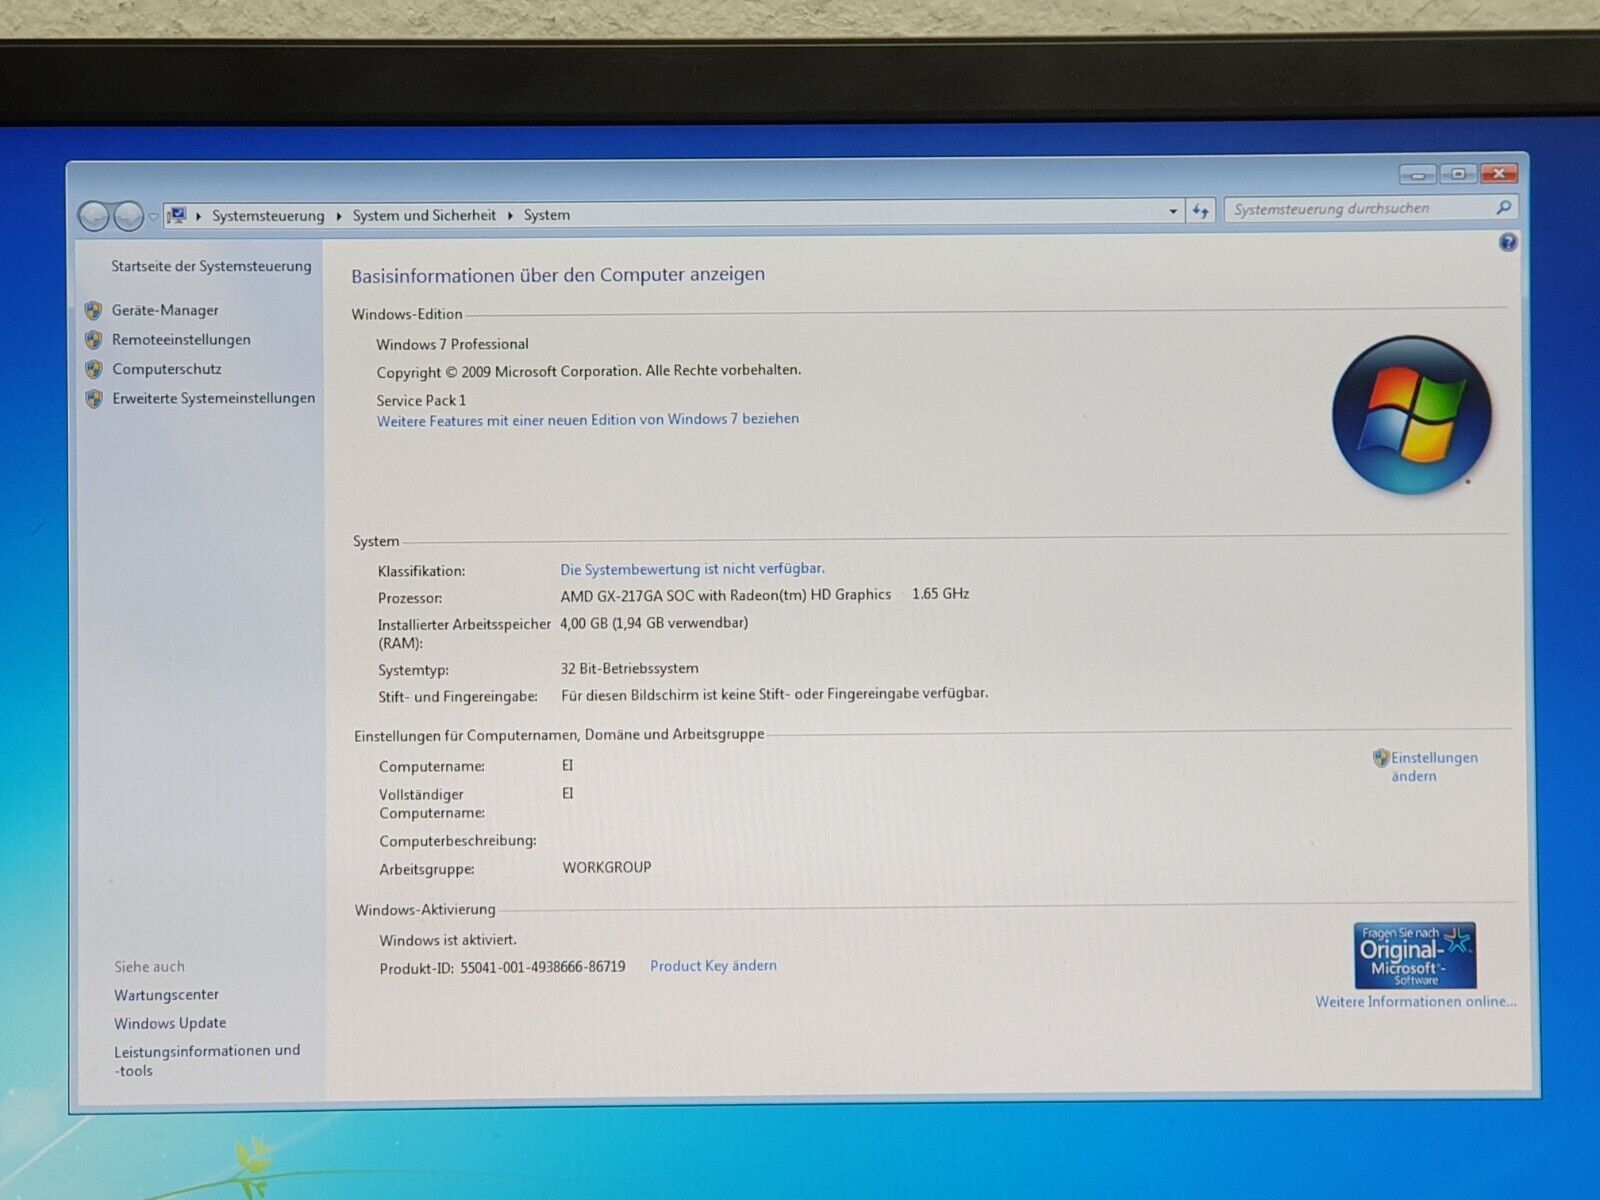Viewport: 1600px width, 1200px height.
Task: Select Systemsteuerung in the breadcrumb
Action: click(x=268, y=215)
